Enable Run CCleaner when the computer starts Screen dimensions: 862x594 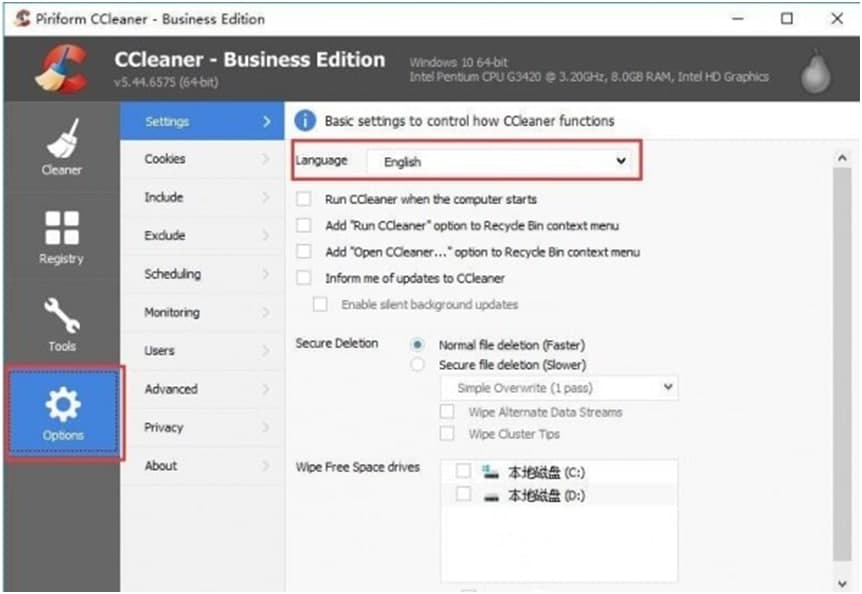coord(305,199)
